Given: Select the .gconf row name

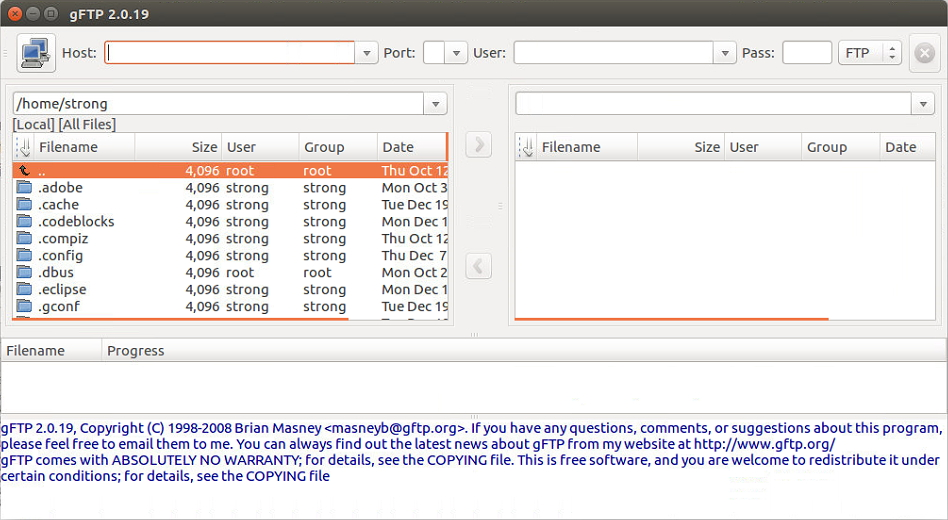Looking at the screenshot, I should click(x=59, y=306).
